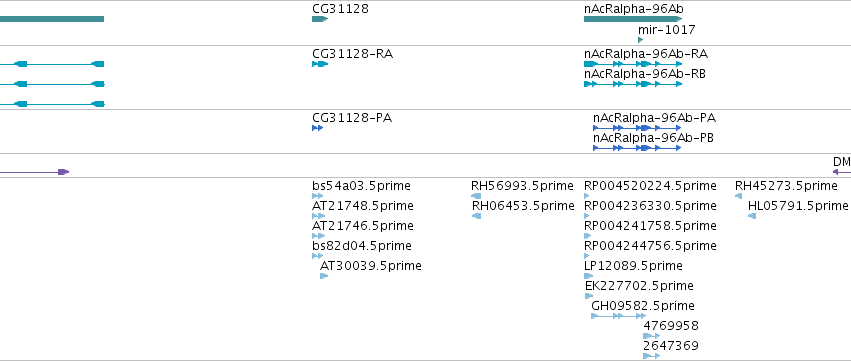Select the purple arrow feature at left
This screenshot has height=361, width=851.
[34, 172]
